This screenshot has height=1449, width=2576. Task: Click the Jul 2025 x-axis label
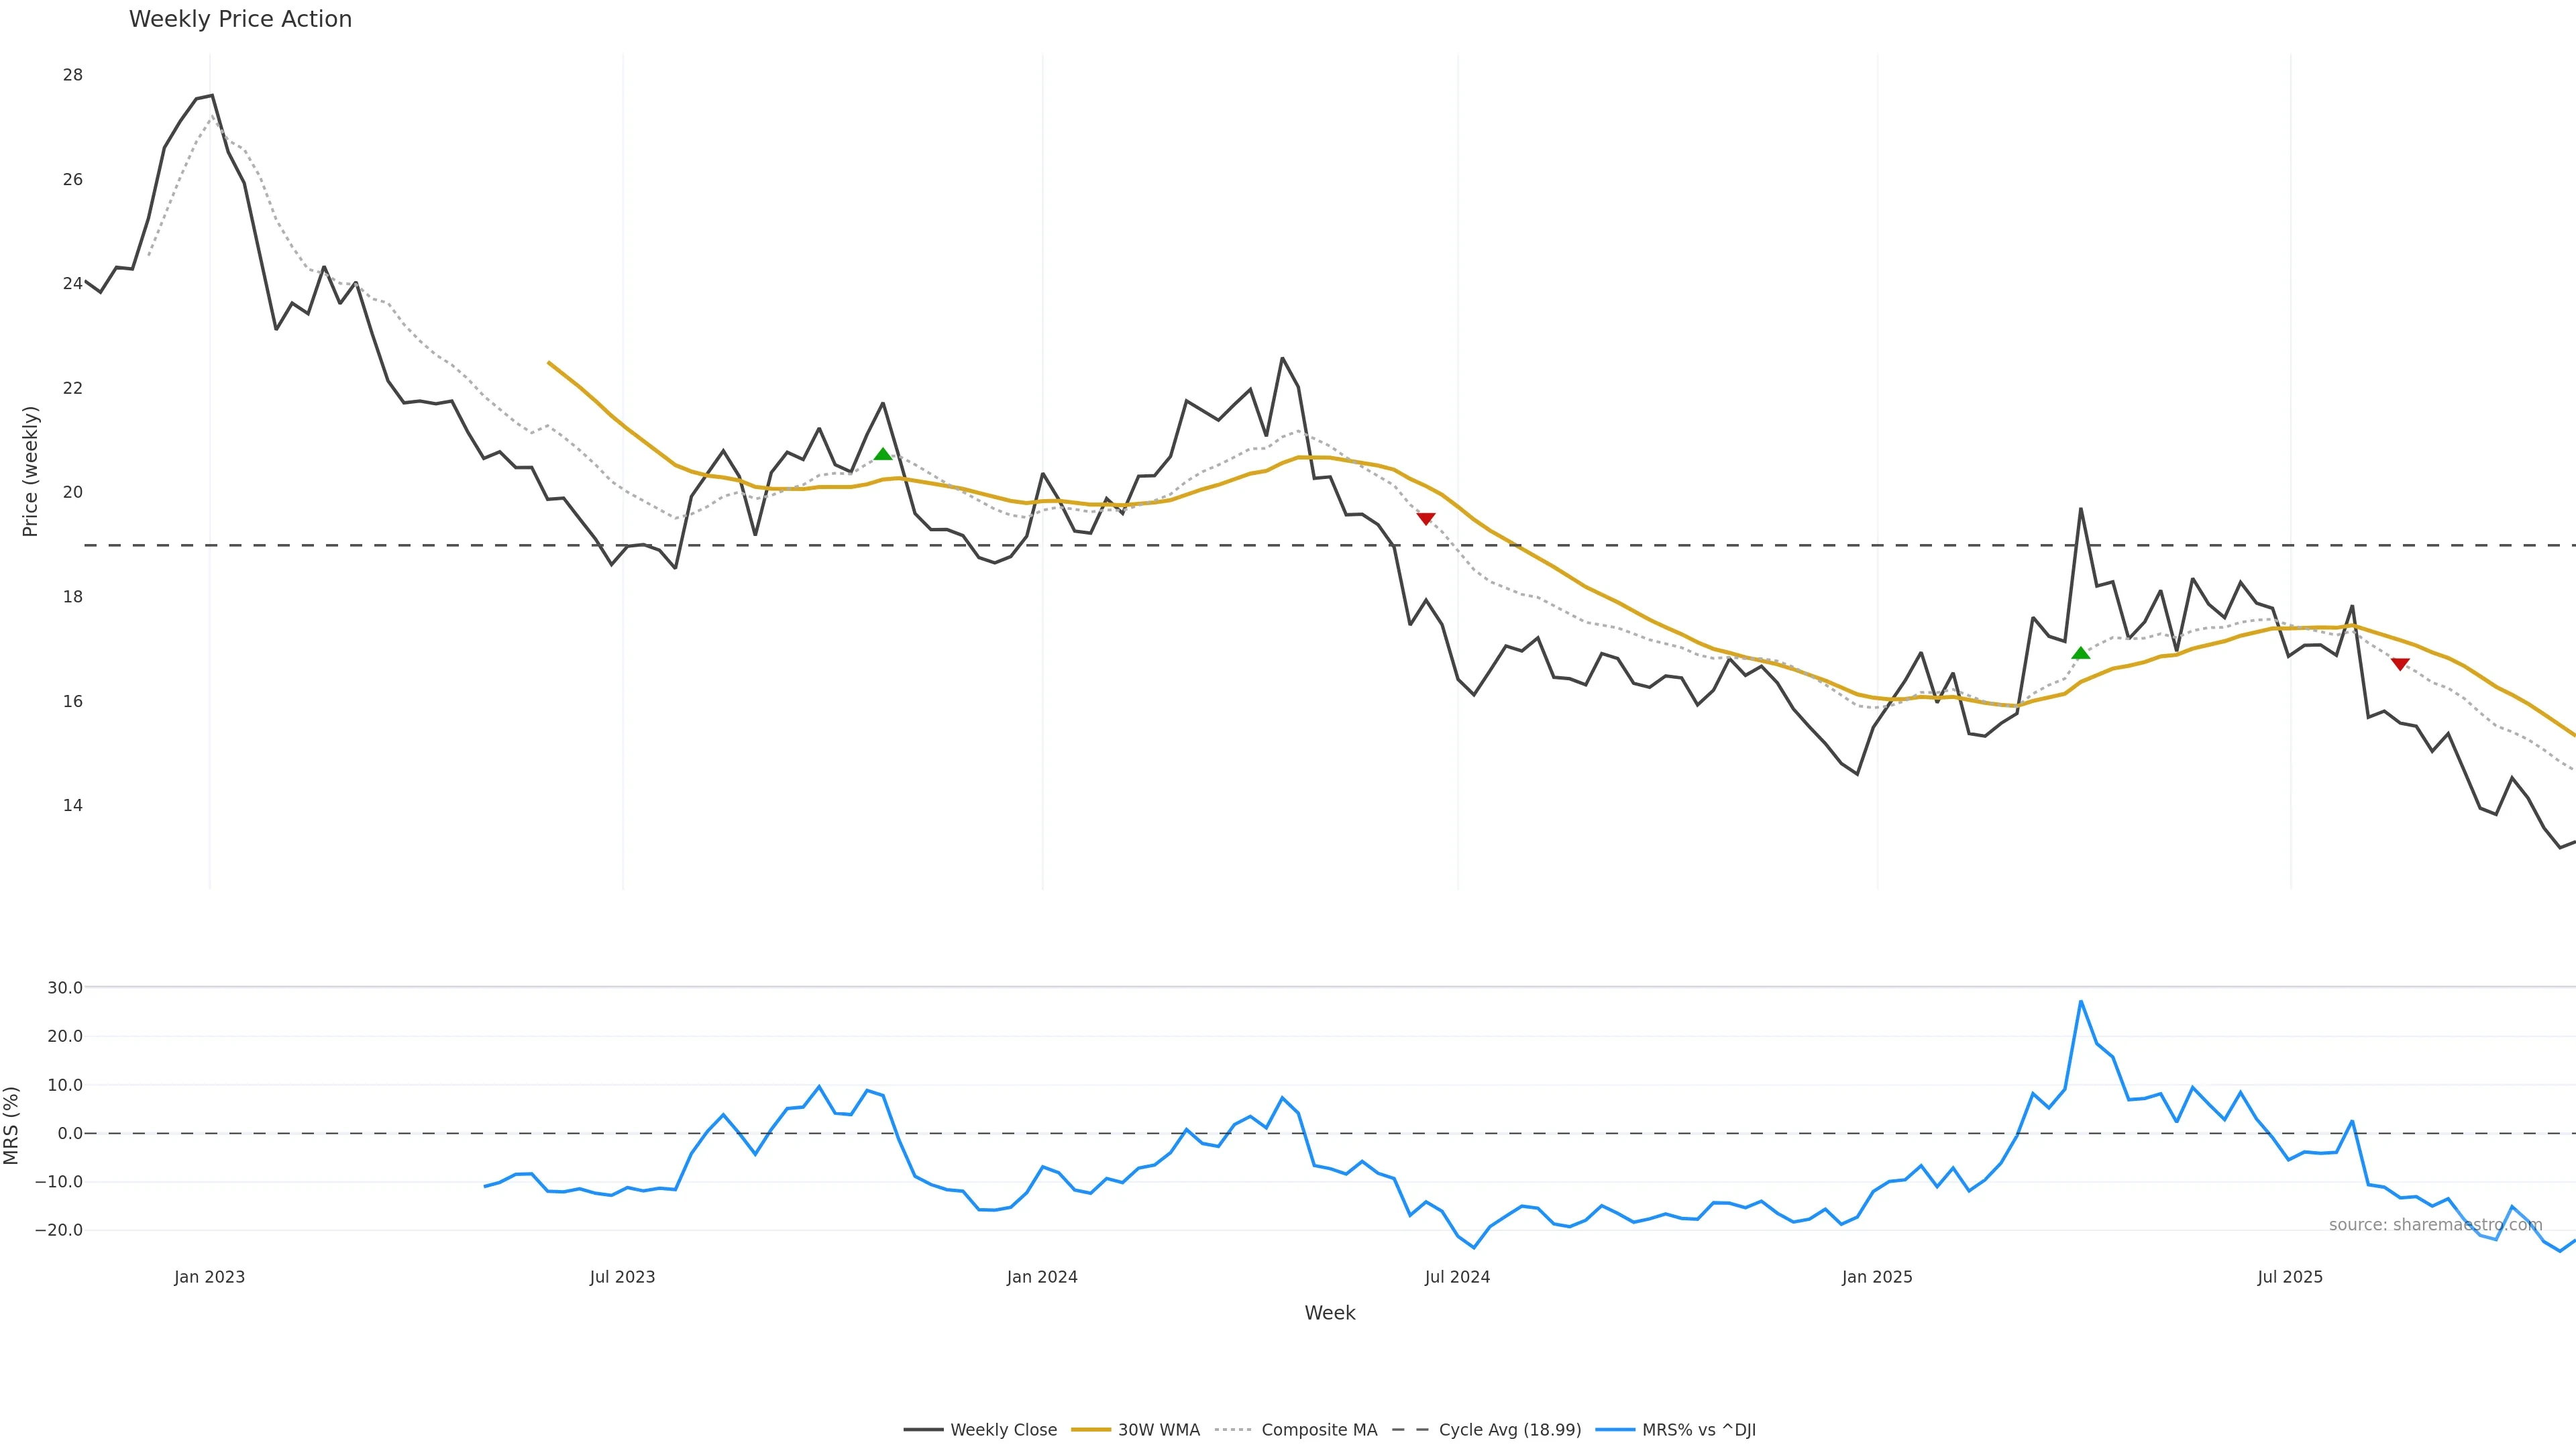[2290, 1277]
